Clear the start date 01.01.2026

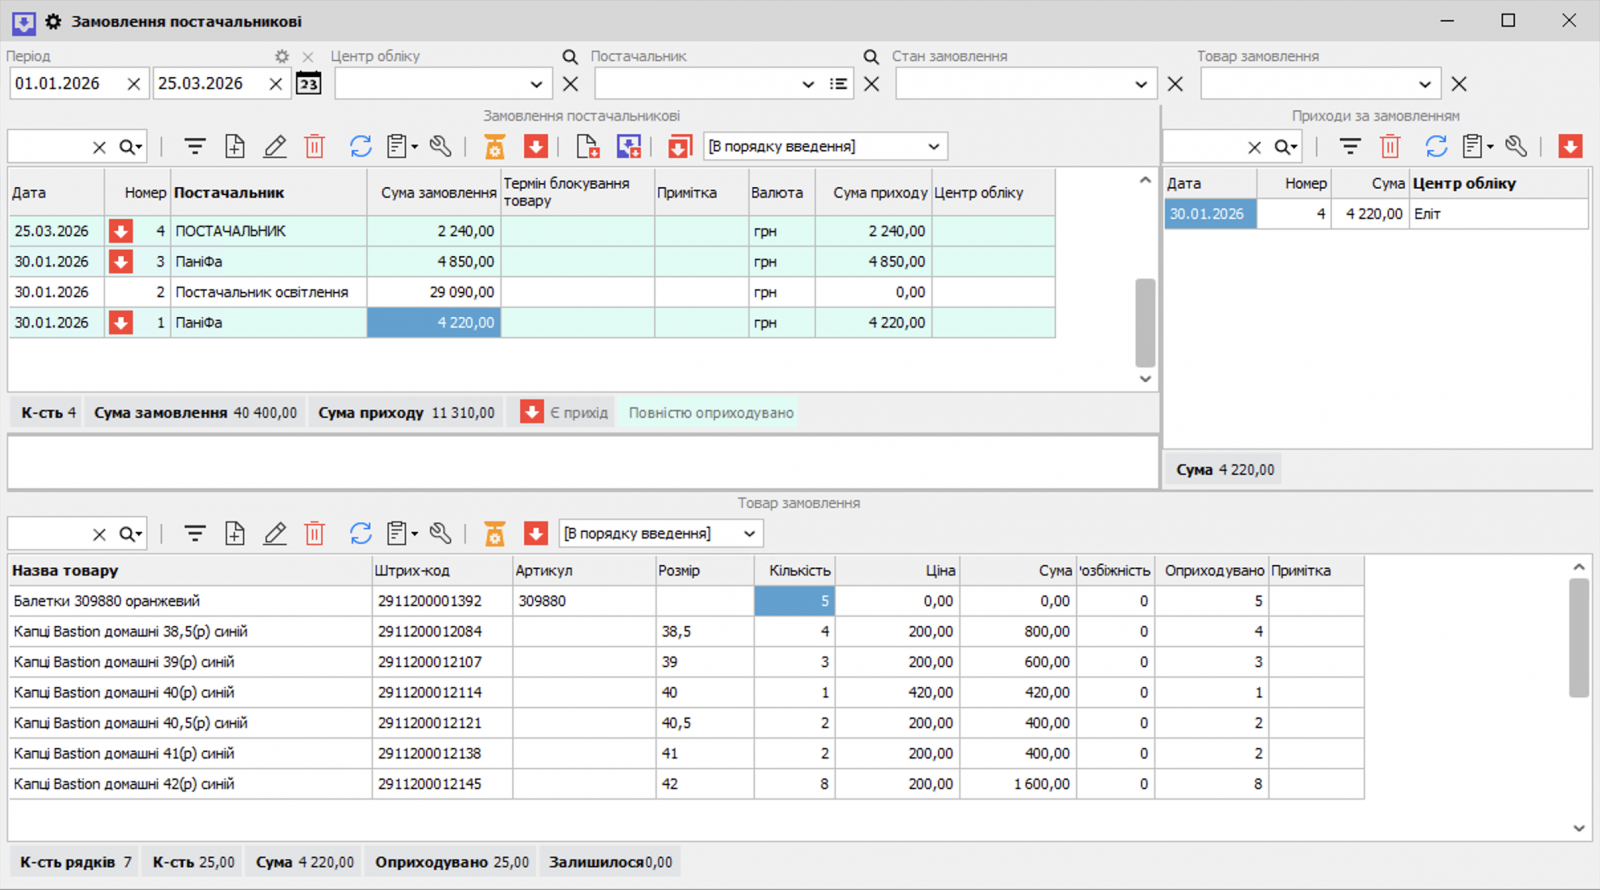coord(134,84)
